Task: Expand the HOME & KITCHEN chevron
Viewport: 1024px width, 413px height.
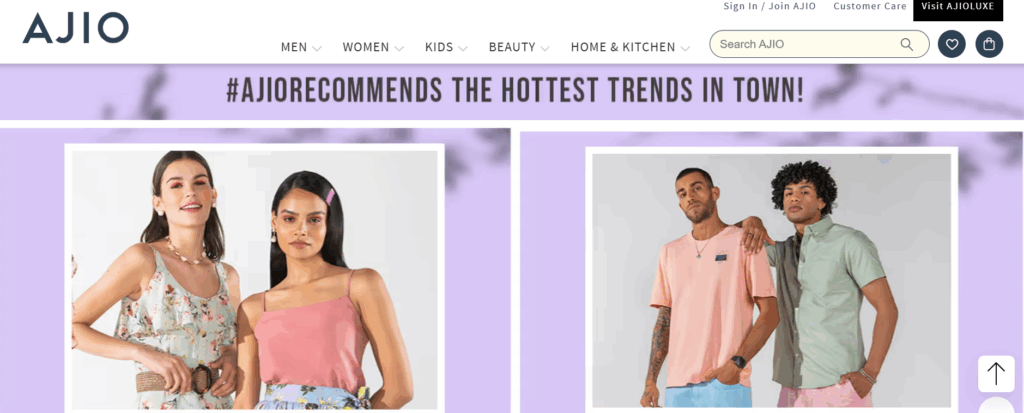Action: coord(685,48)
